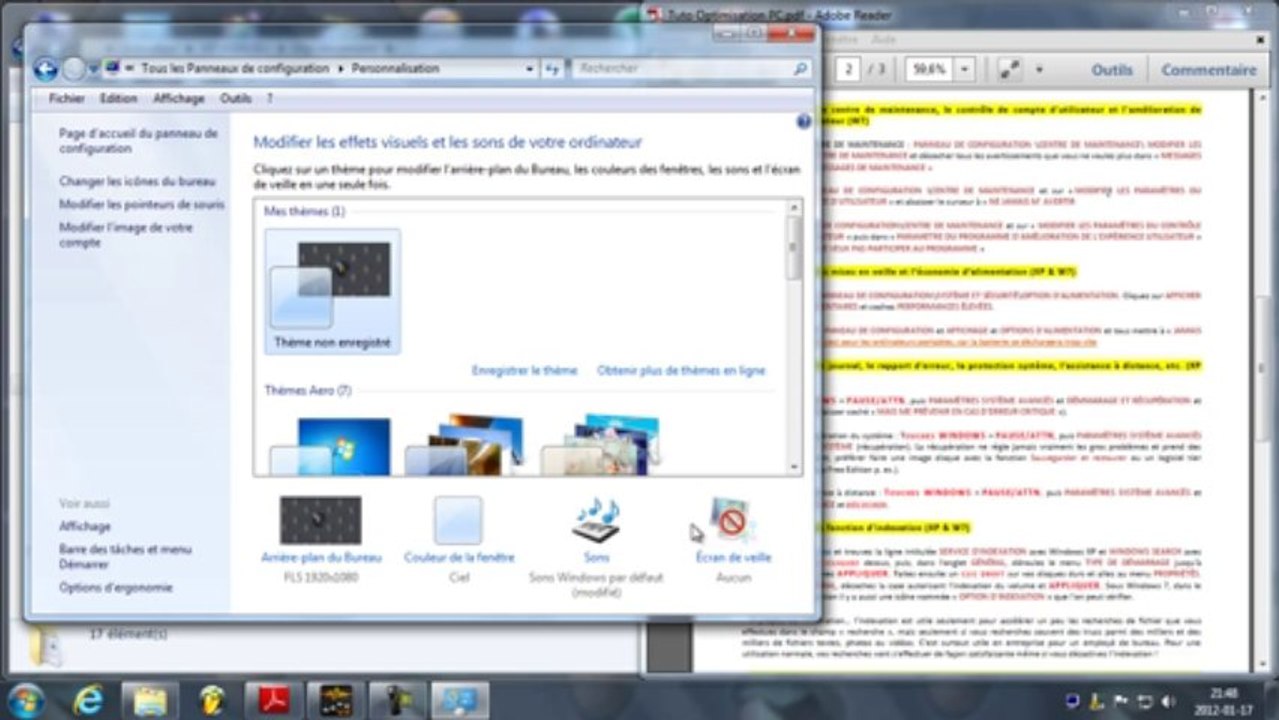Screen dimensions: 1279x720
Task: Click the blue help question icon
Action: [803, 121]
